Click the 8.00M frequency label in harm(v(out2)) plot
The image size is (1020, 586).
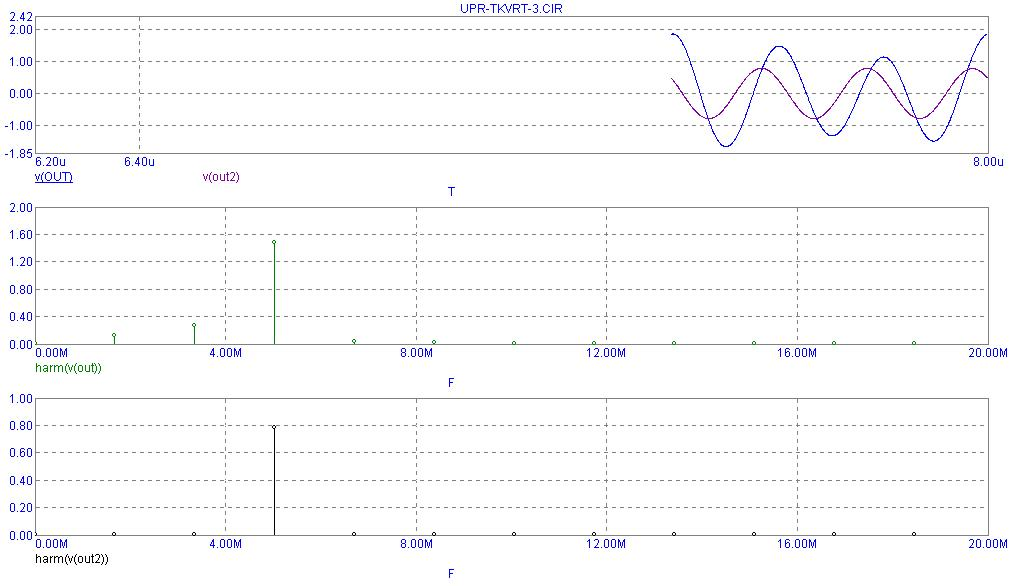tap(416, 544)
